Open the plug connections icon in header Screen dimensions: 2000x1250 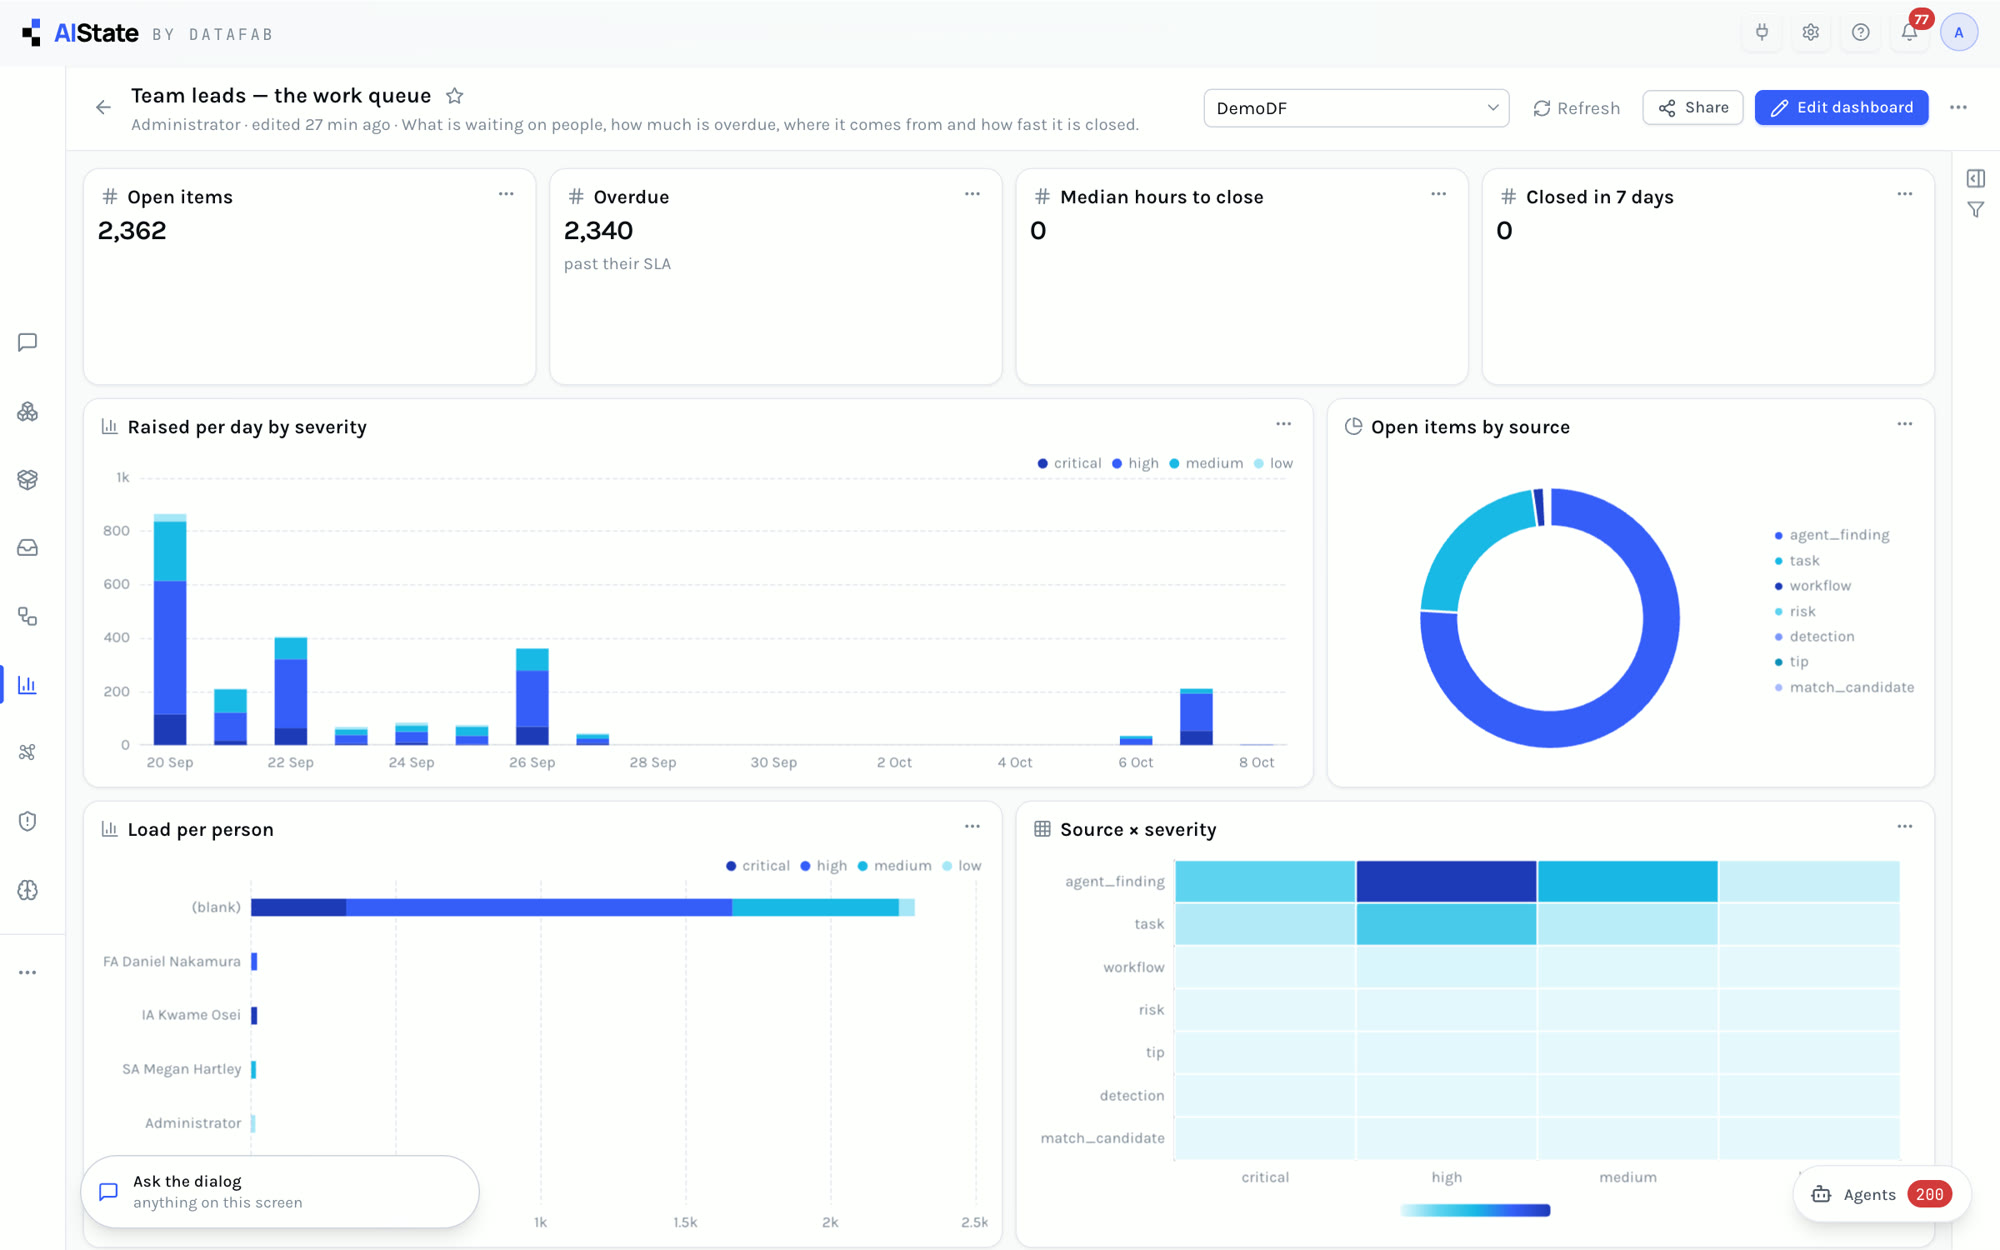1762,32
